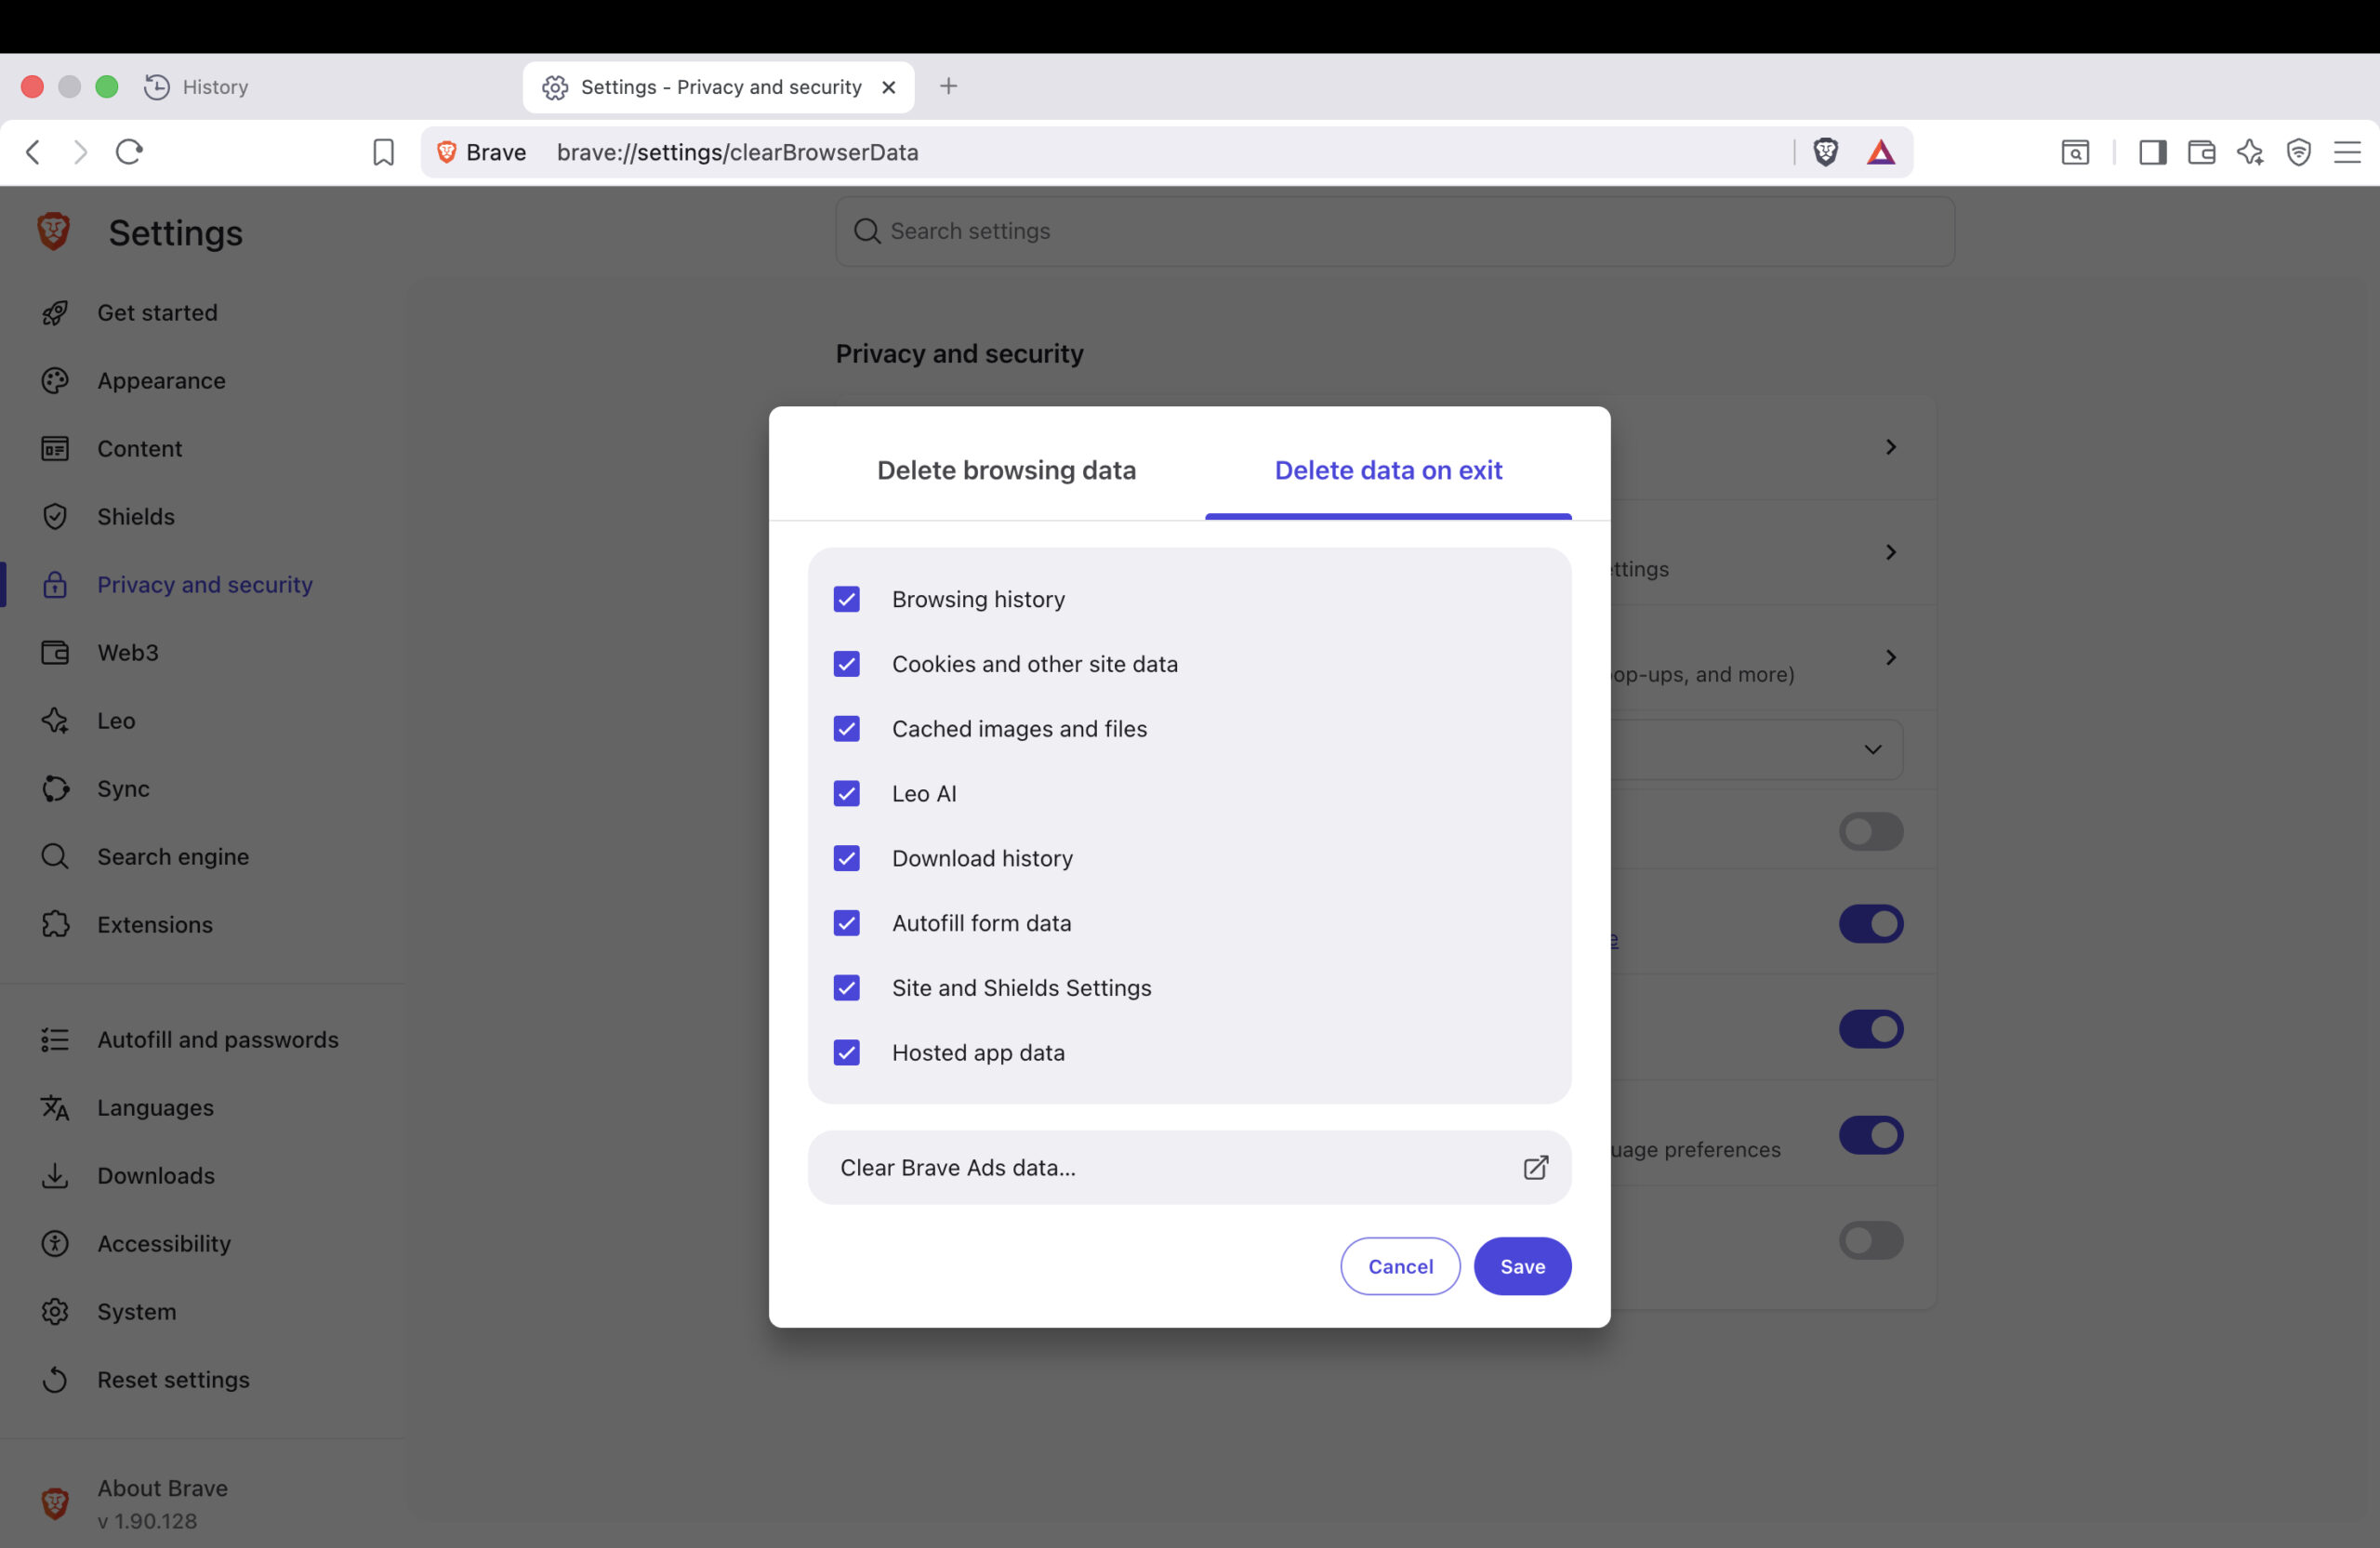Toggle the language preferences switch in background page
Screen dimensions: 2380x1548
[1870, 1135]
